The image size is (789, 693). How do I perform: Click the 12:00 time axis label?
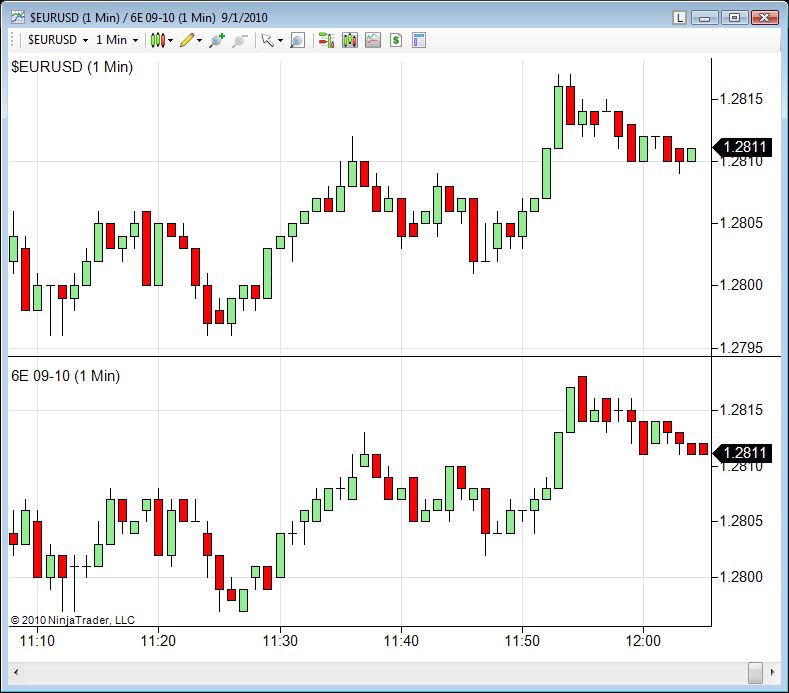coord(643,641)
